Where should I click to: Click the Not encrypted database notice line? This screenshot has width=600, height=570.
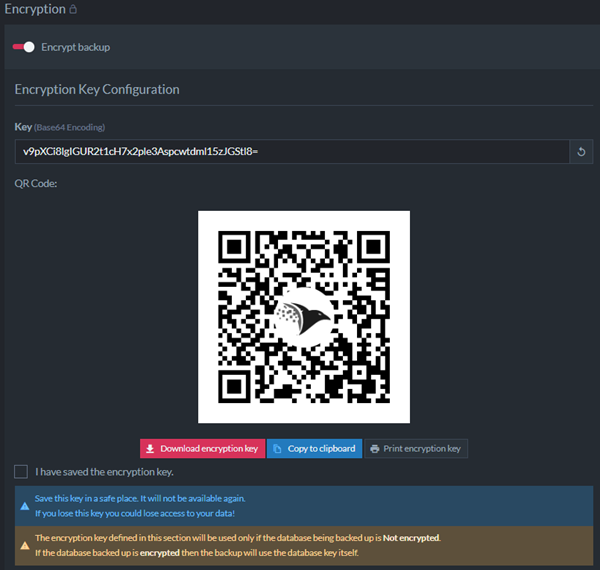click(x=238, y=538)
